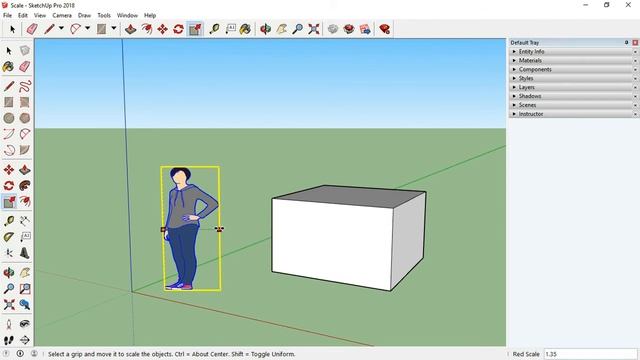Open the Help menu
The image size is (640, 360).
click(x=150, y=16)
